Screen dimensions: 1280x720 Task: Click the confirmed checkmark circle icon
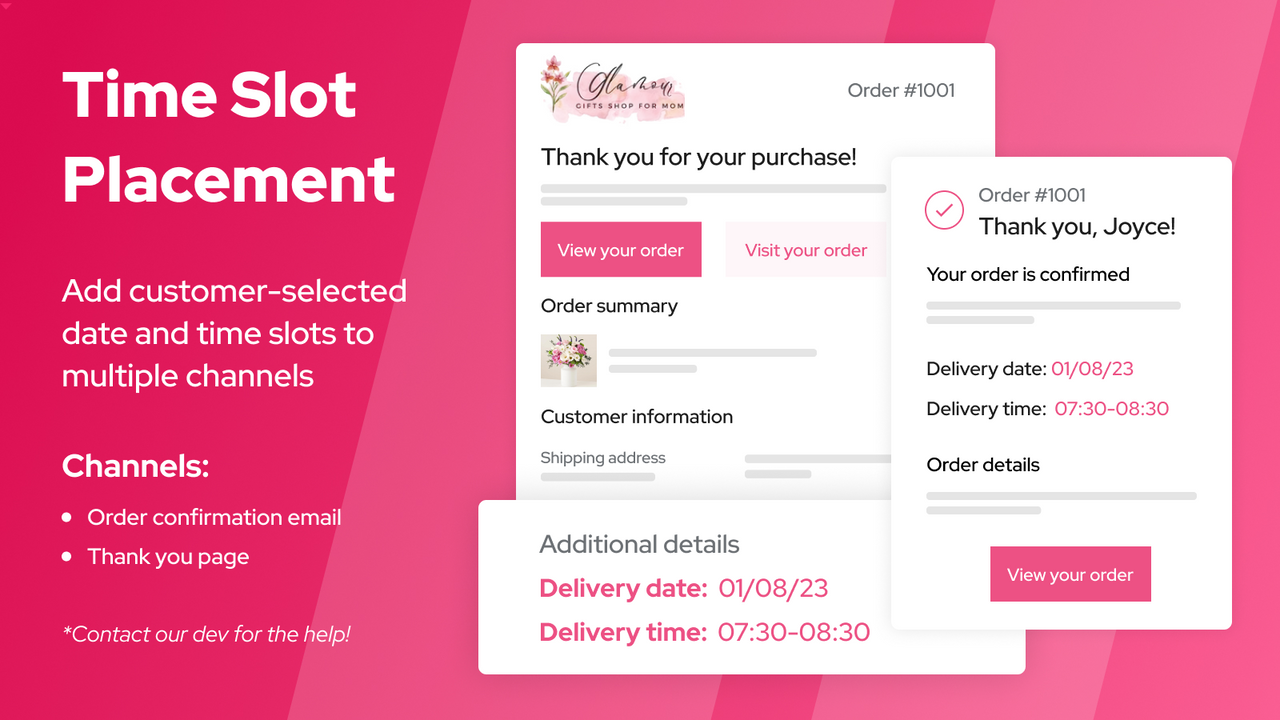pyautogui.click(x=944, y=211)
